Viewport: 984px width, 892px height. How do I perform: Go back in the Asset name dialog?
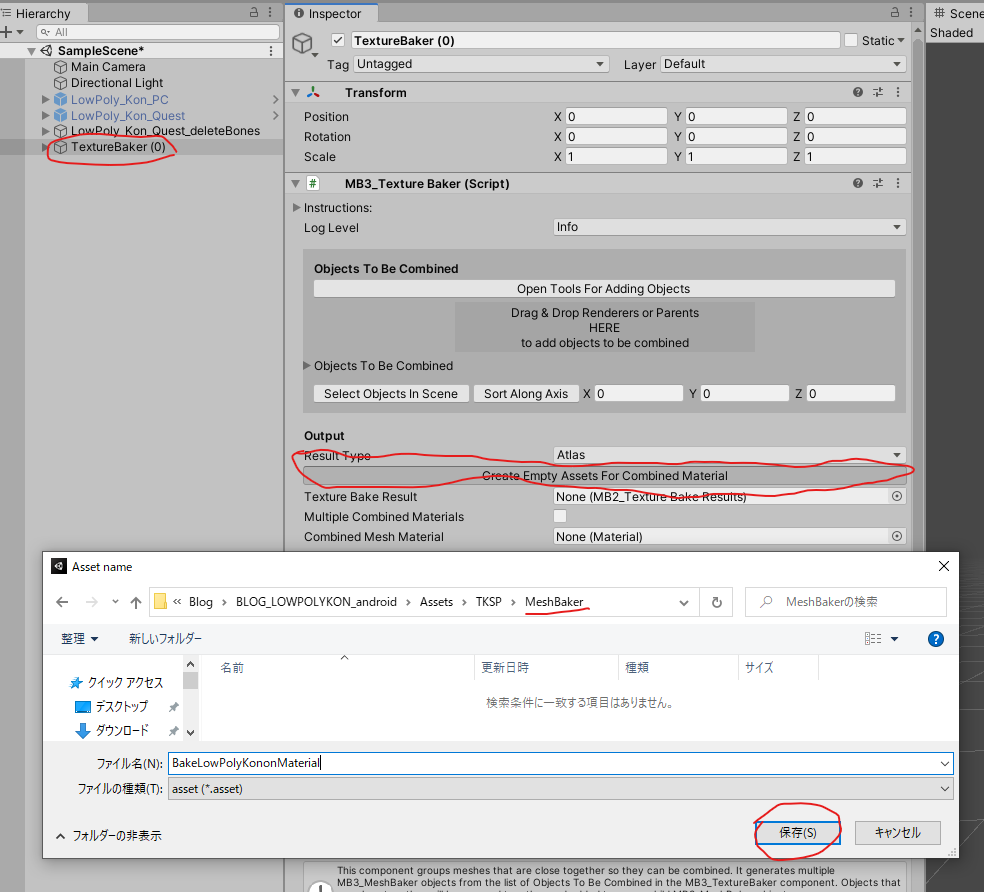coord(62,602)
